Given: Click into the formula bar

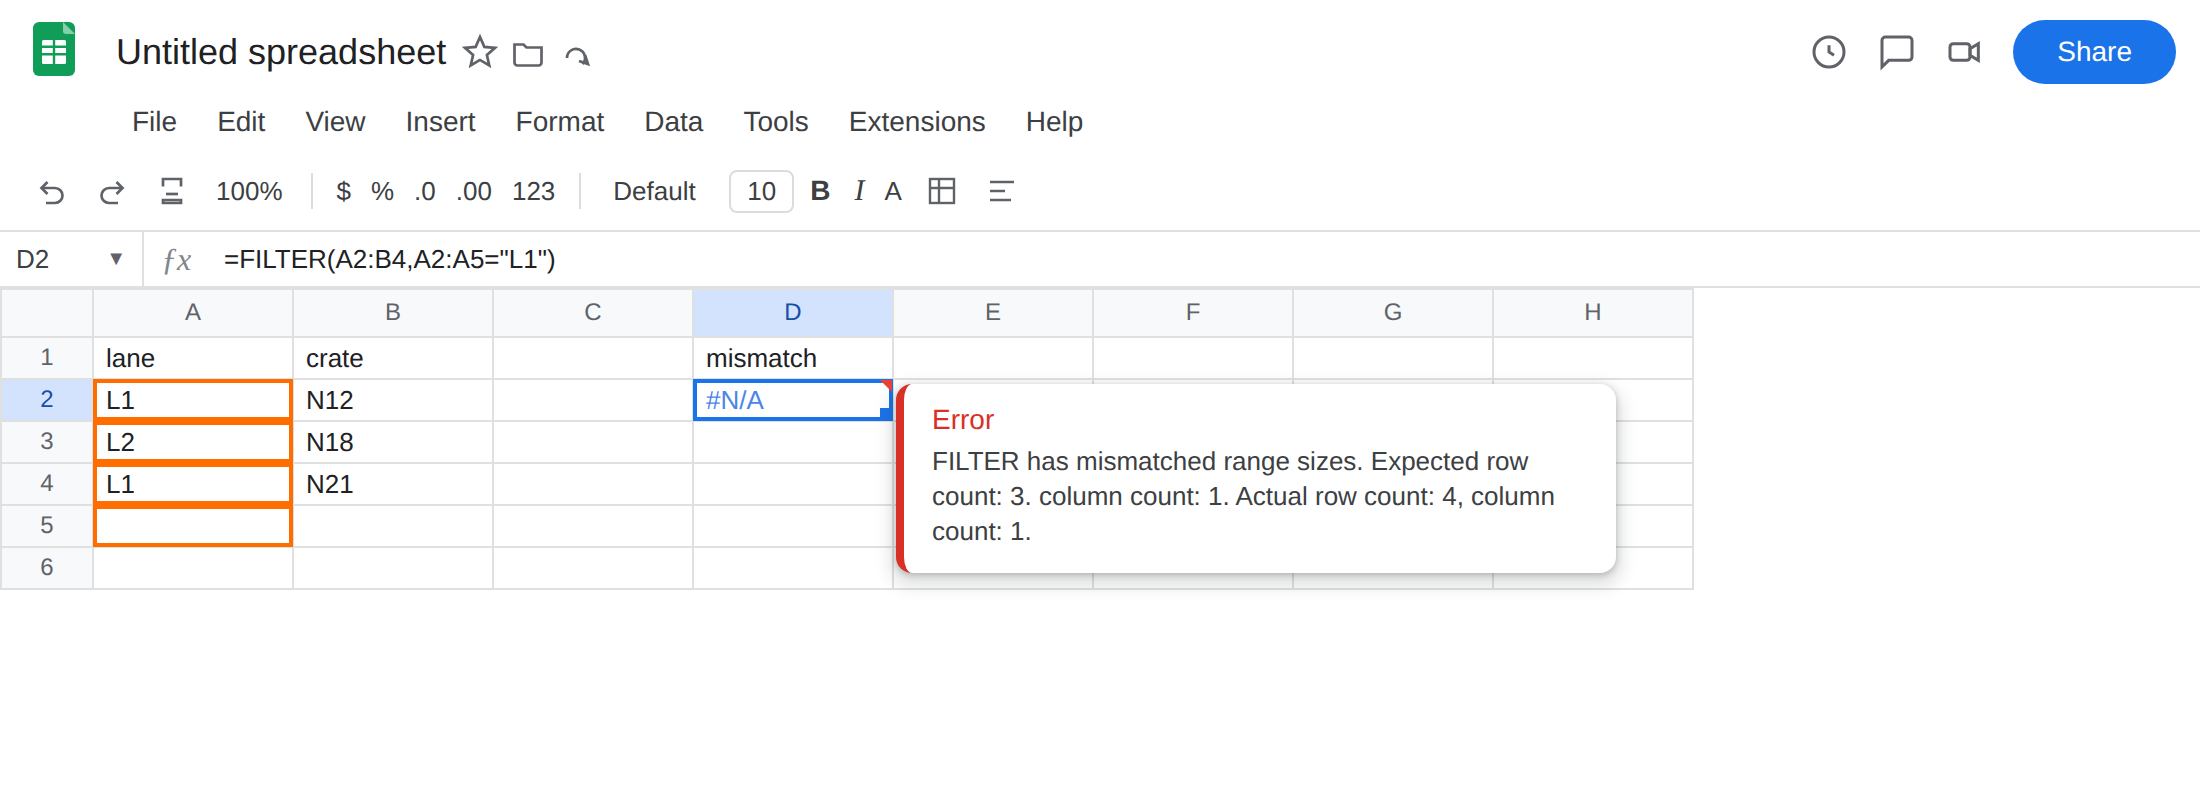Looking at the screenshot, I should point(1200,259).
